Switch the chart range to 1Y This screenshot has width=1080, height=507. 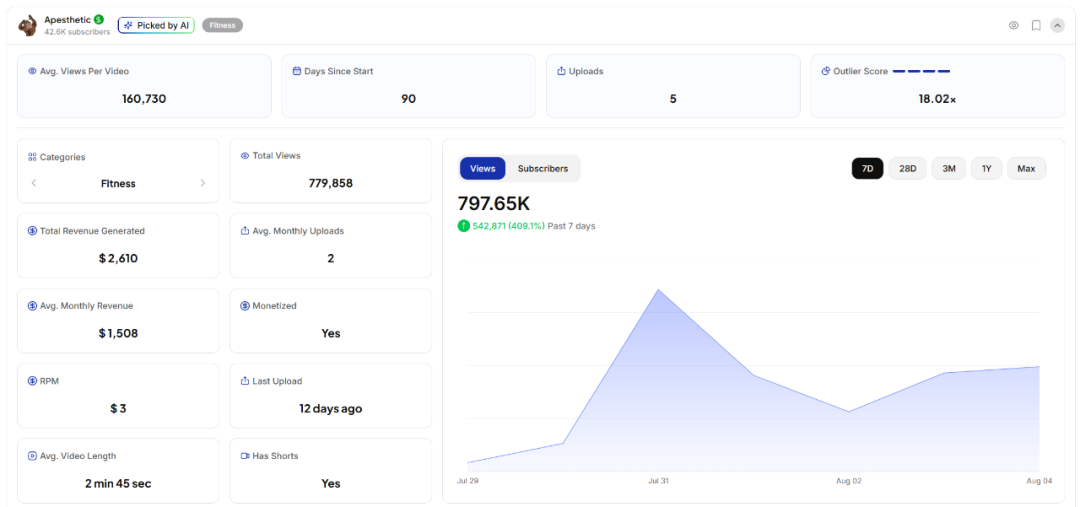[986, 169]
